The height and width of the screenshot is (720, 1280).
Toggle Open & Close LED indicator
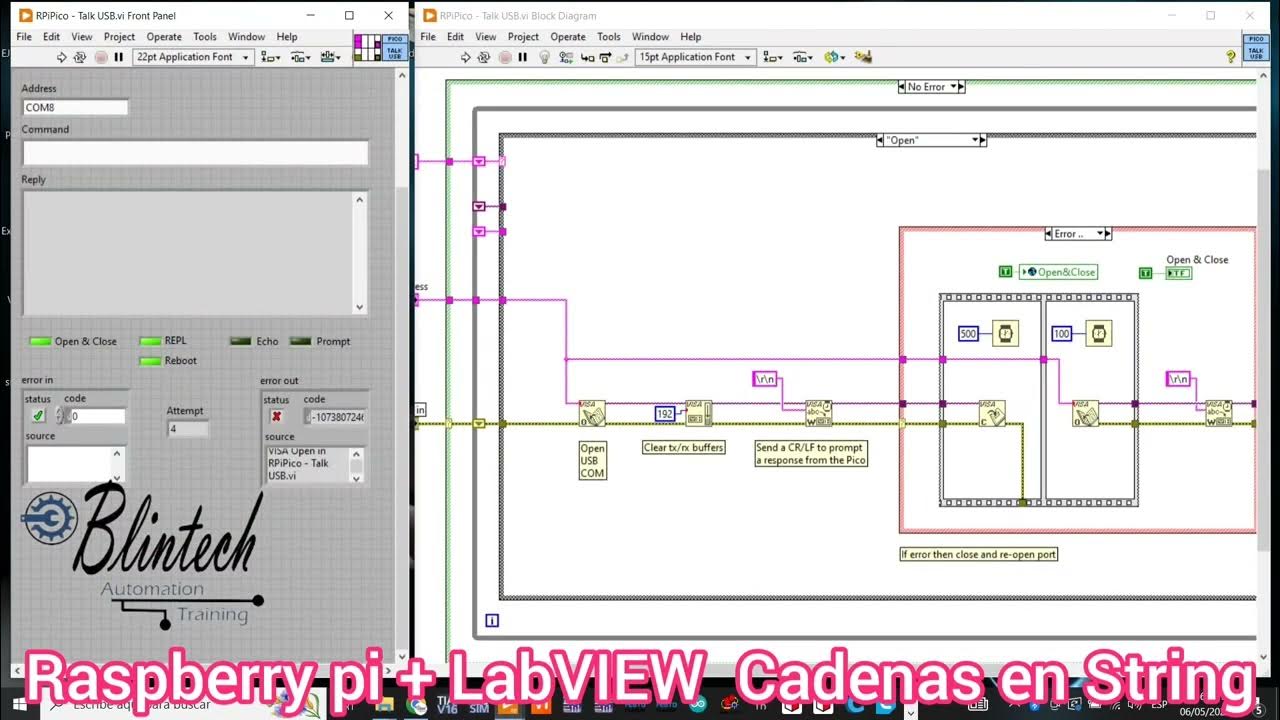[40, 342]
